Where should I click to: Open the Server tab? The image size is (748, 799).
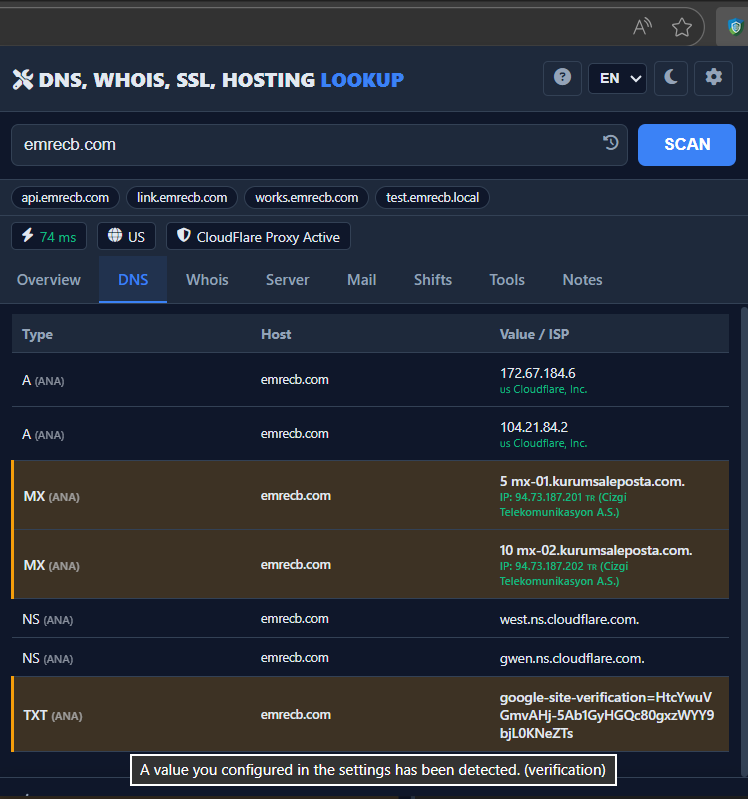tap(287, 280)
